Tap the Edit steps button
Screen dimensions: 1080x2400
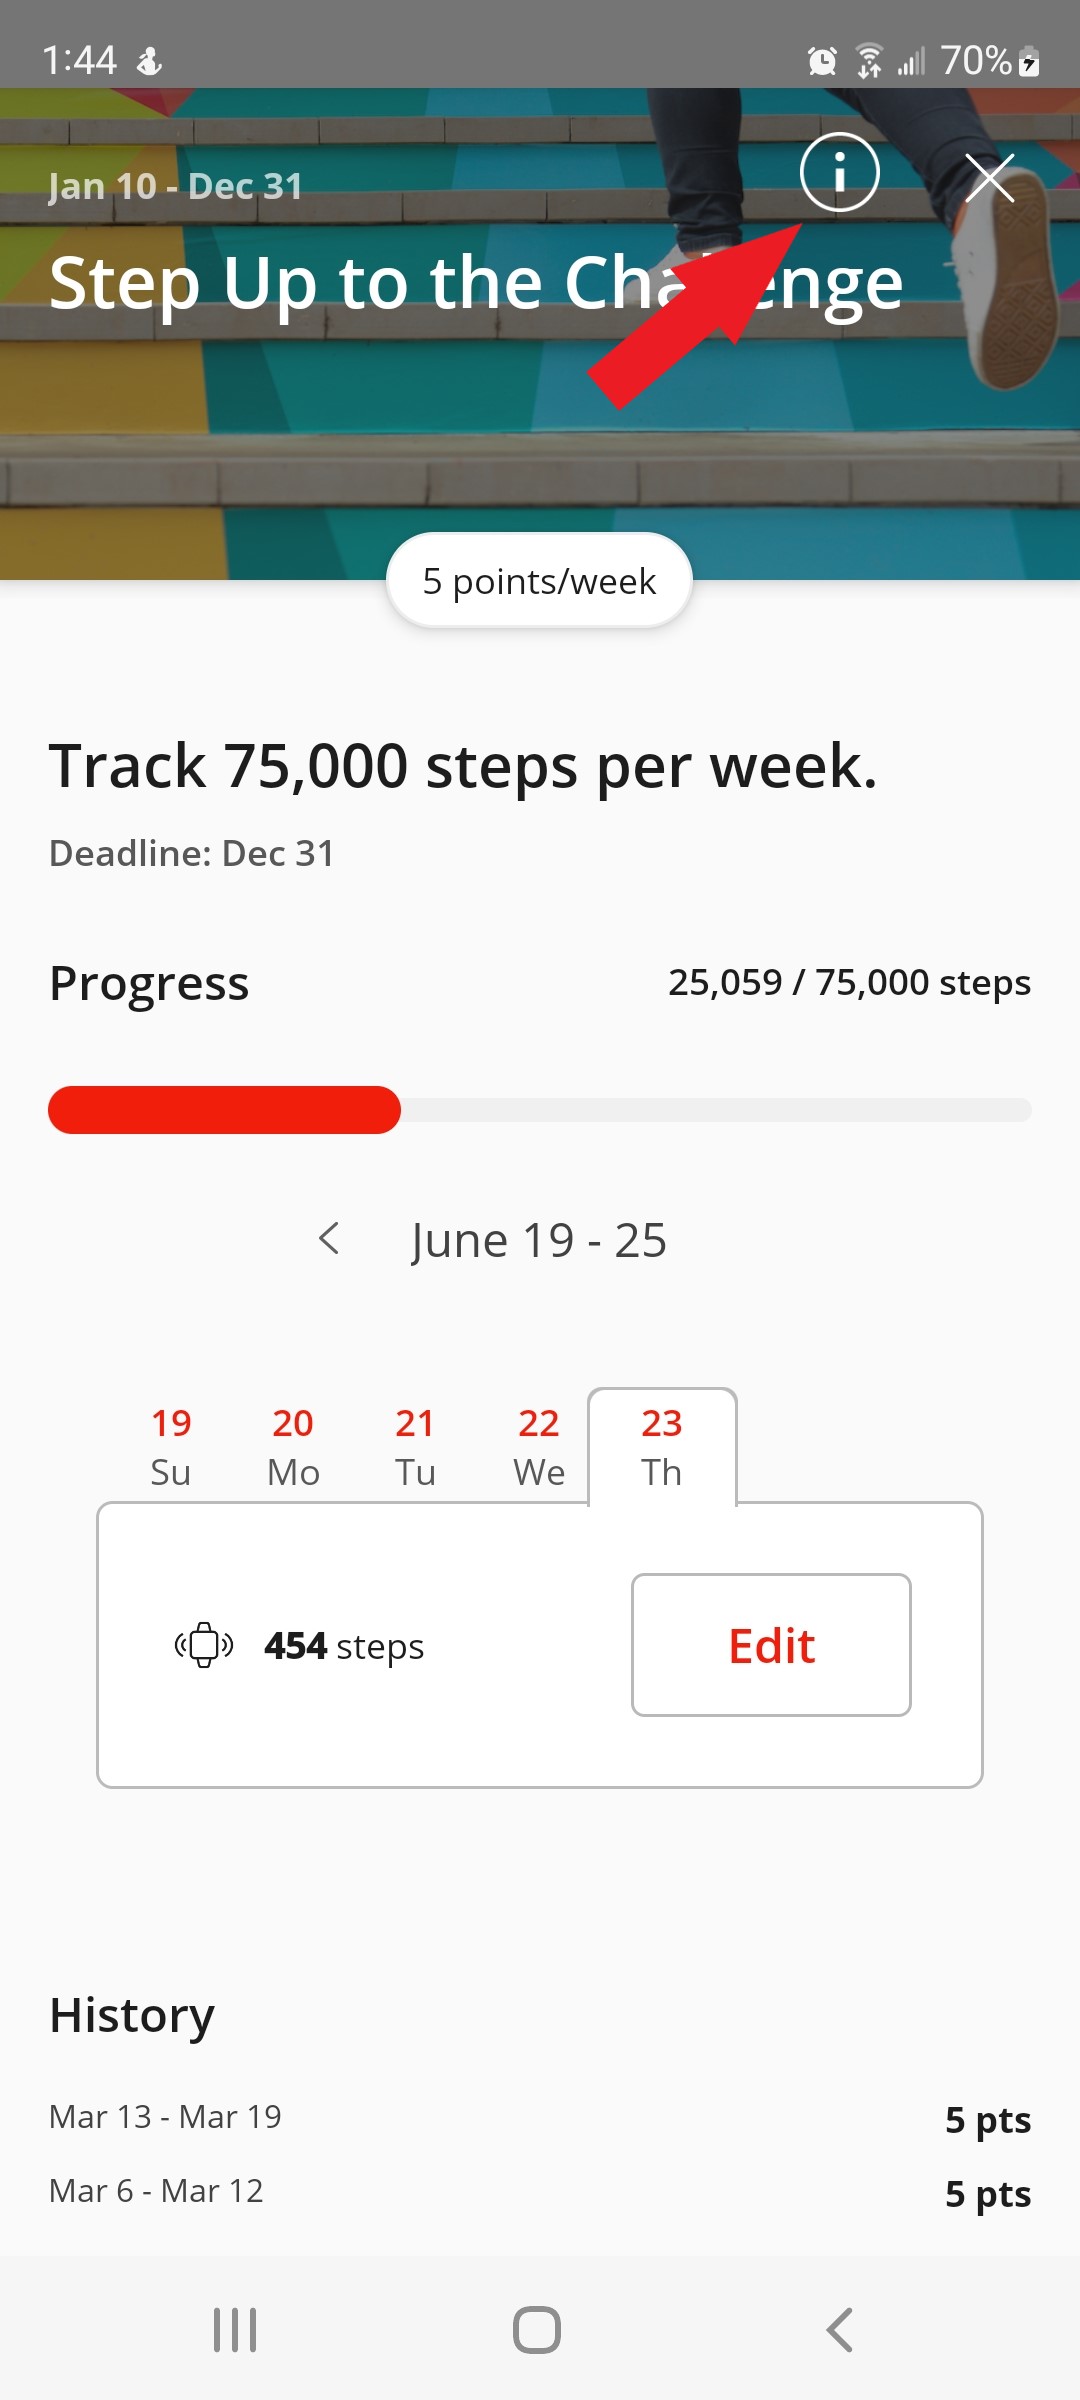click(771, 1645)
